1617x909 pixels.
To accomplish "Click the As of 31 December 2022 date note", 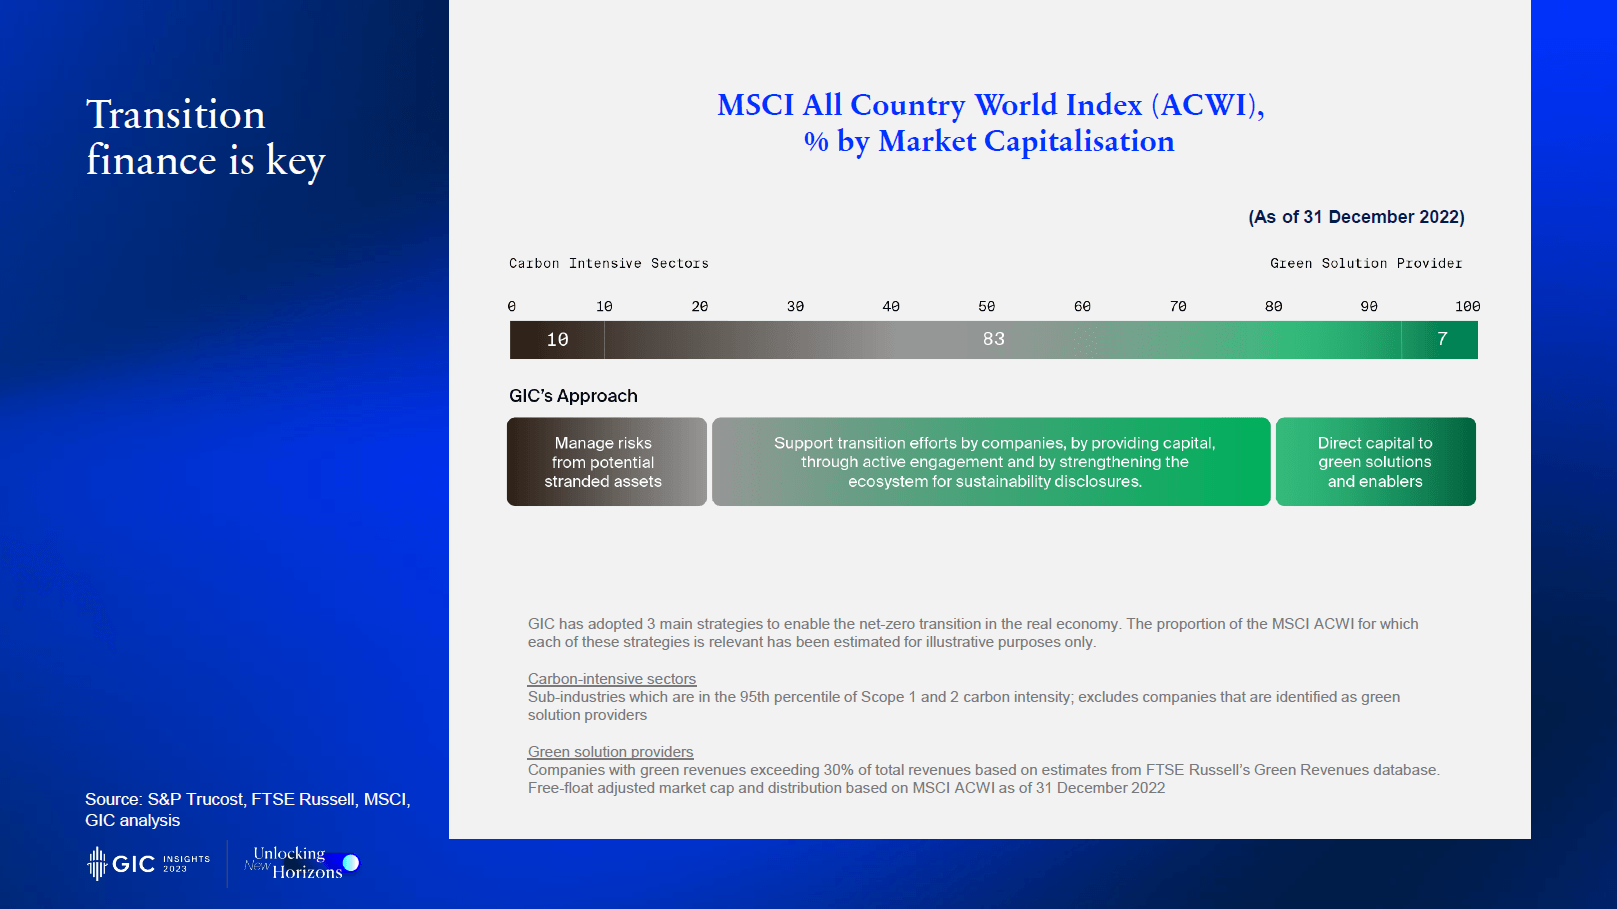I will [x=1356, y=217].
